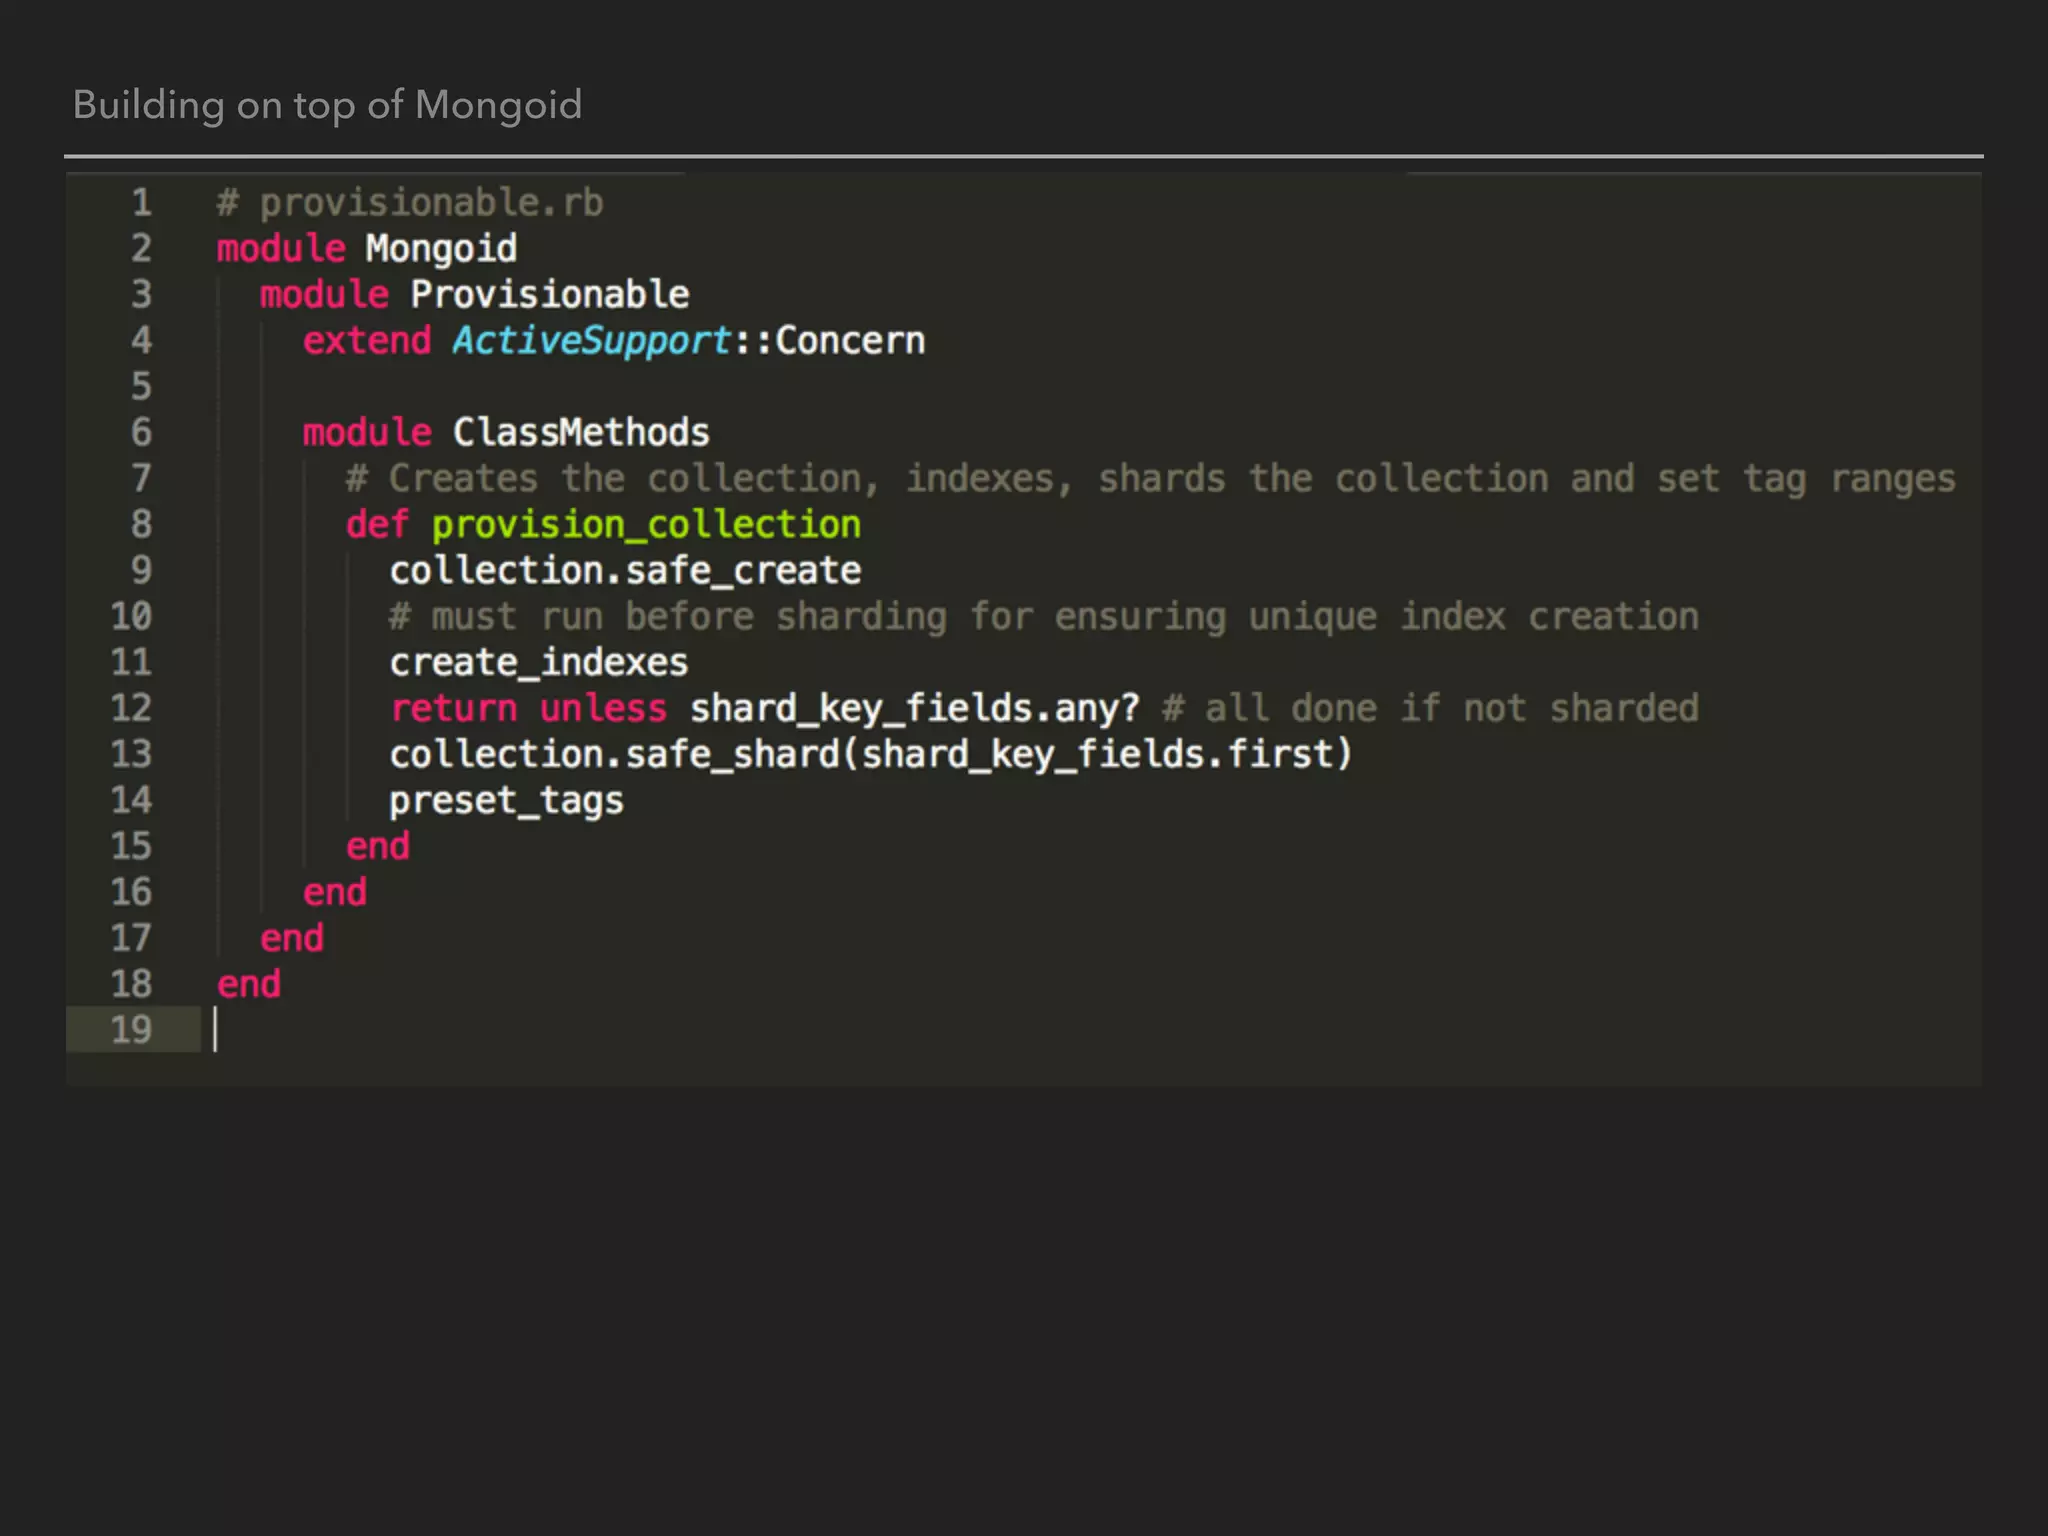
Task: Click the return keyword on line 12
Action: pyautogui.click(x=454, y=708)
